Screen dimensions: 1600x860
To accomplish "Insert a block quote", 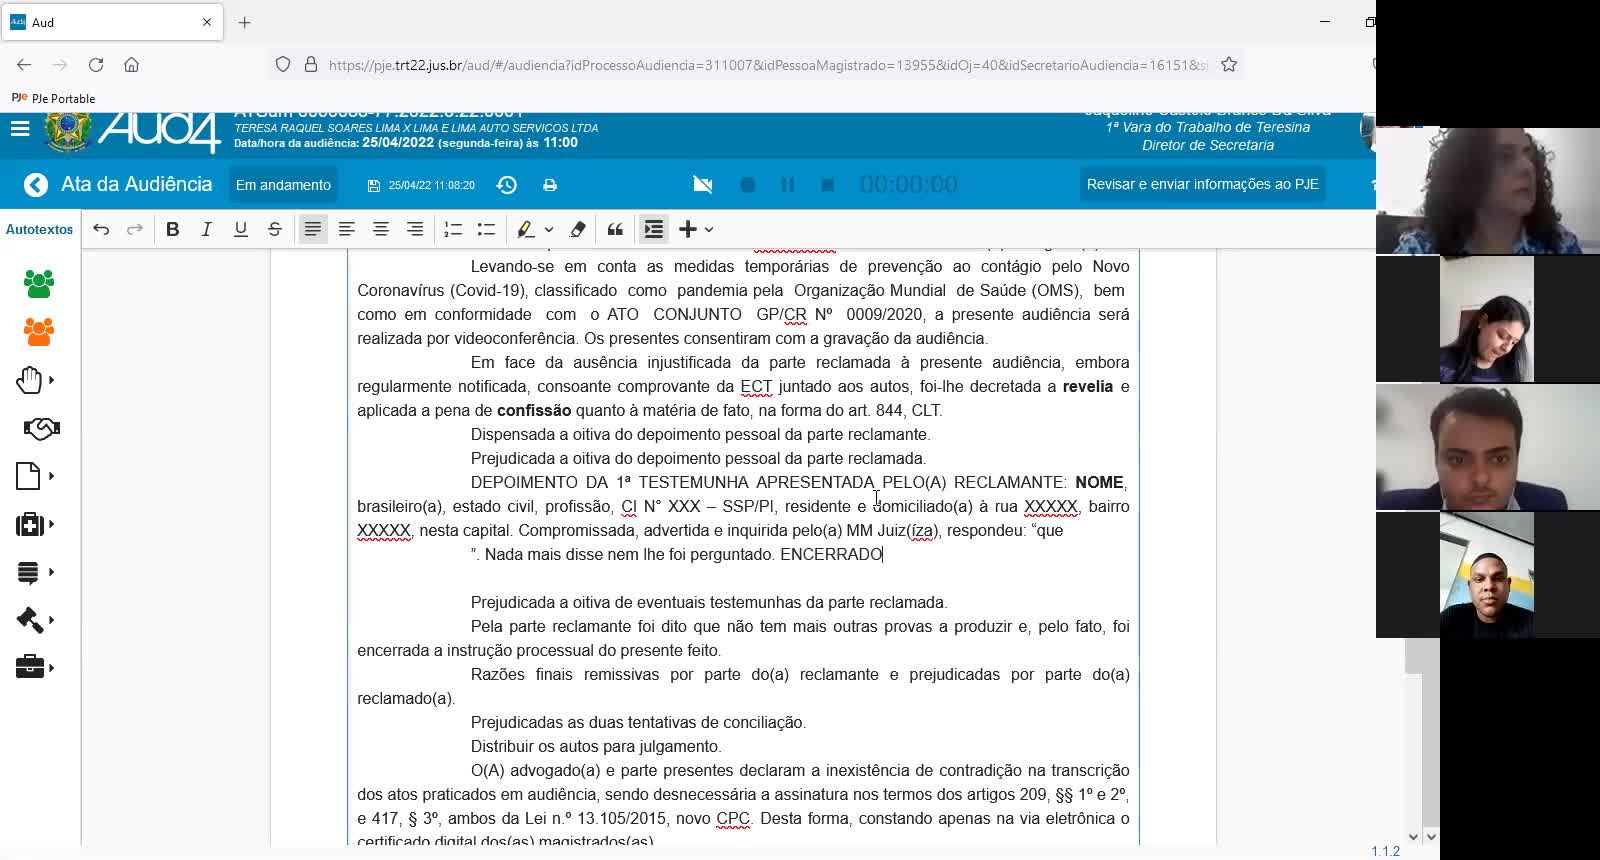I will [616, 229].
